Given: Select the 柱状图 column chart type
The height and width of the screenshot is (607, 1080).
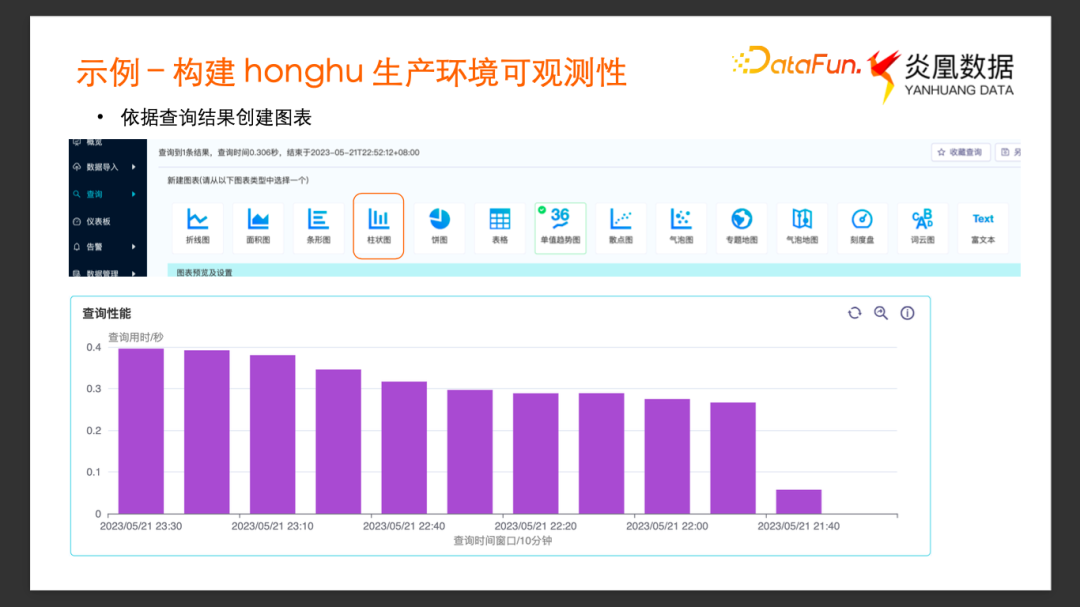Looking at the screenshot, I should (379, 226).
